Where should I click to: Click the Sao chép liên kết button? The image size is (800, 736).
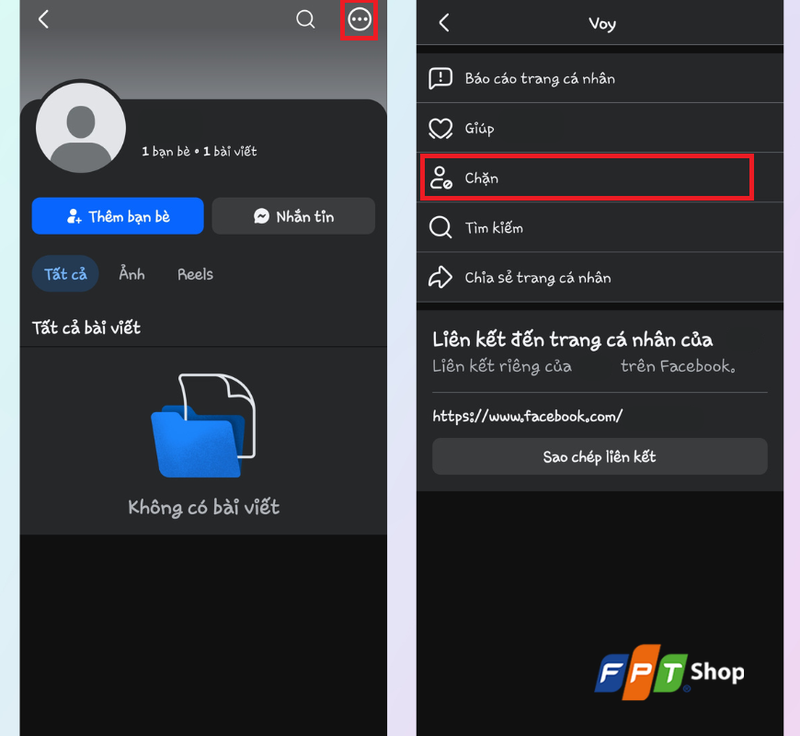[x=599, y=456]
